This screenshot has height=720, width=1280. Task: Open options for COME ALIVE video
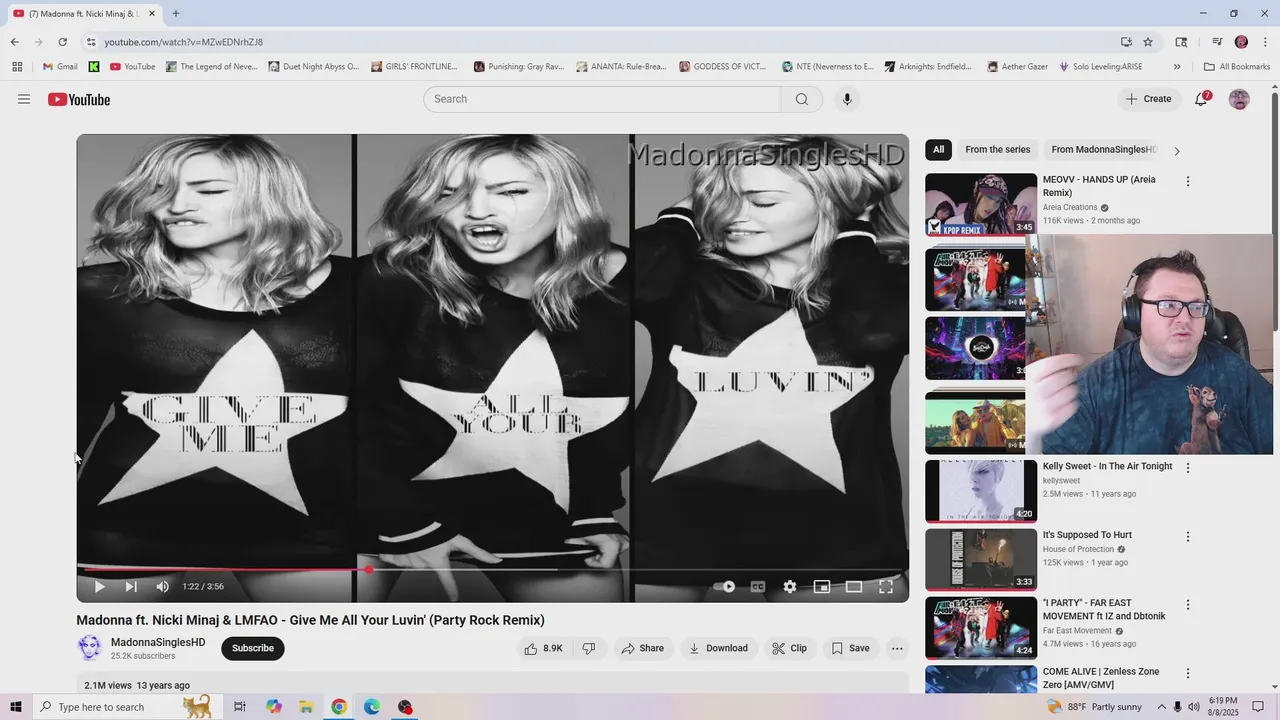(1188, 674)
